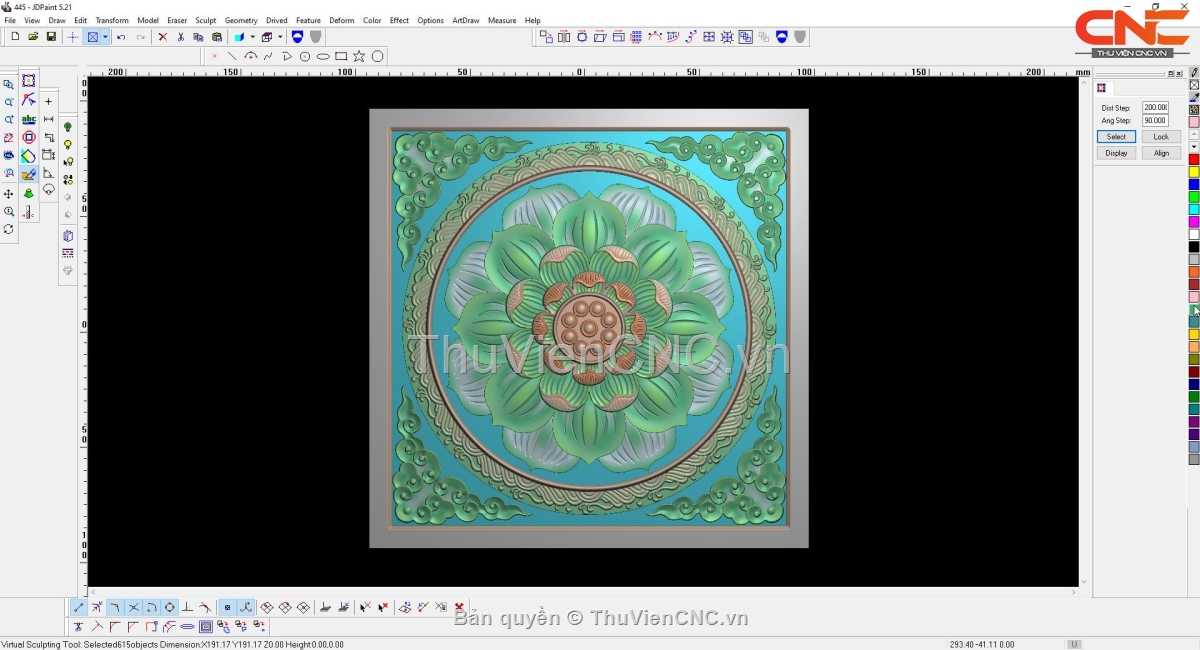This screenshot has height=650, width=1200.
Task: Click the scissors cut icon
Action: tap(180, 37)
